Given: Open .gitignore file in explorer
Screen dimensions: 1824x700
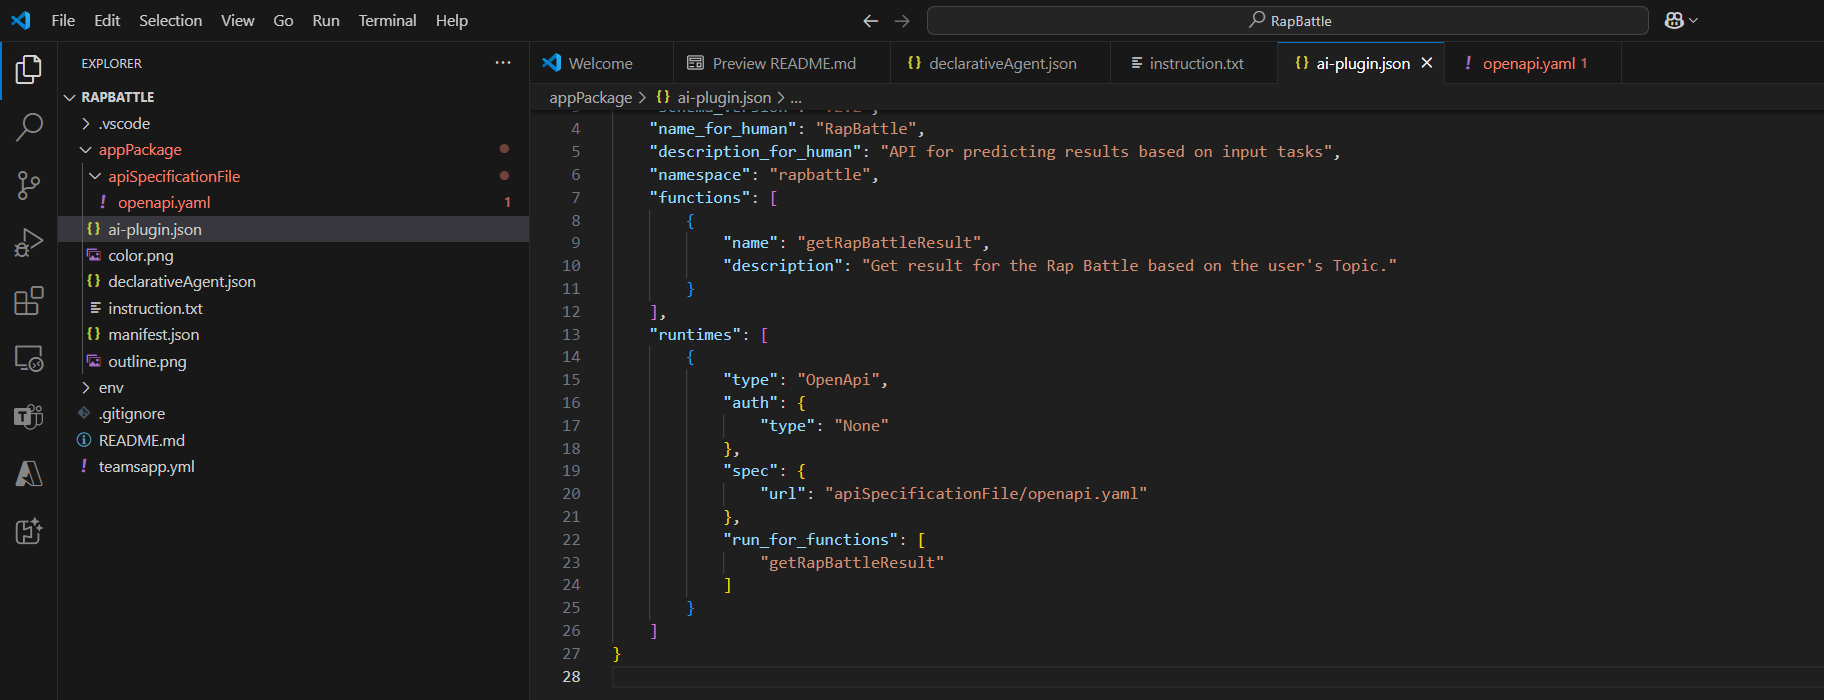Looking at the screenshot, I should 293,413.
